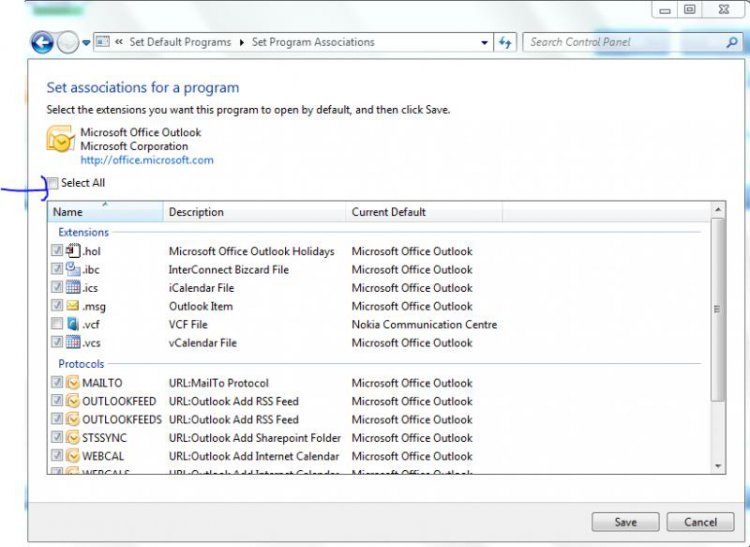Select the VCF File description text
The image size is (750, 547).
point(188,325)
